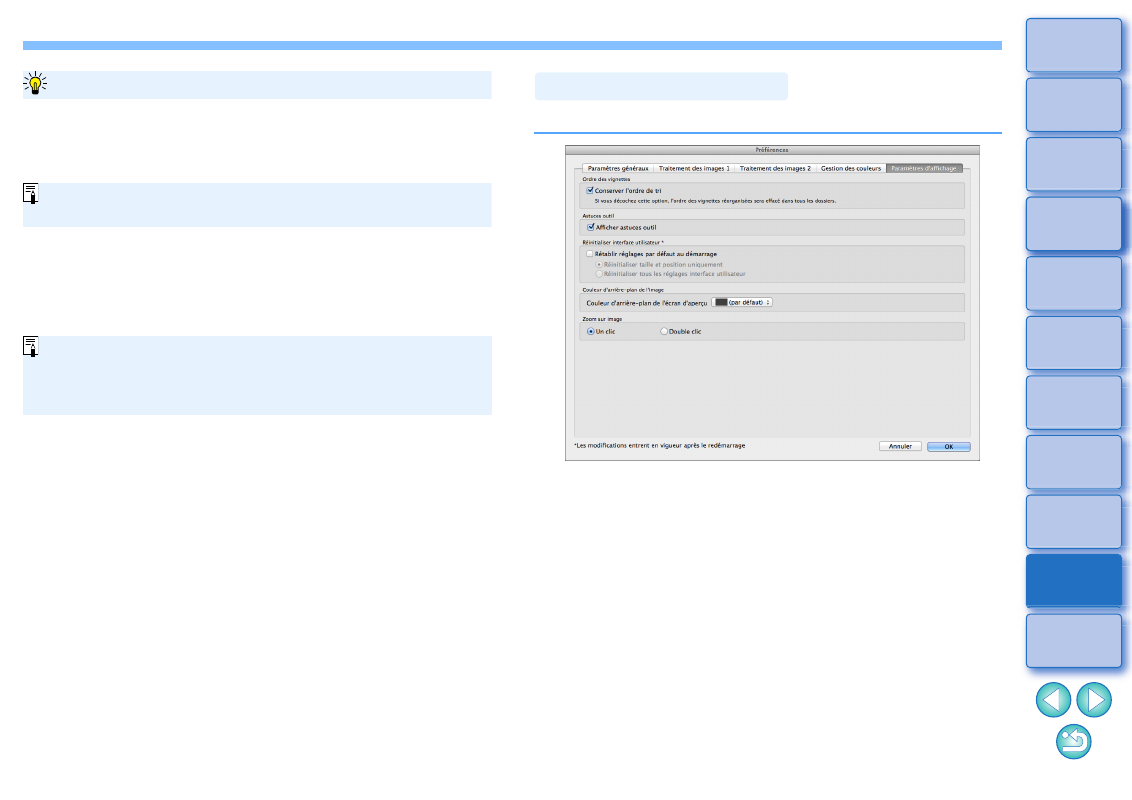1132x800 pixels.
Task: Click the Annuler button
Action: 900,446
